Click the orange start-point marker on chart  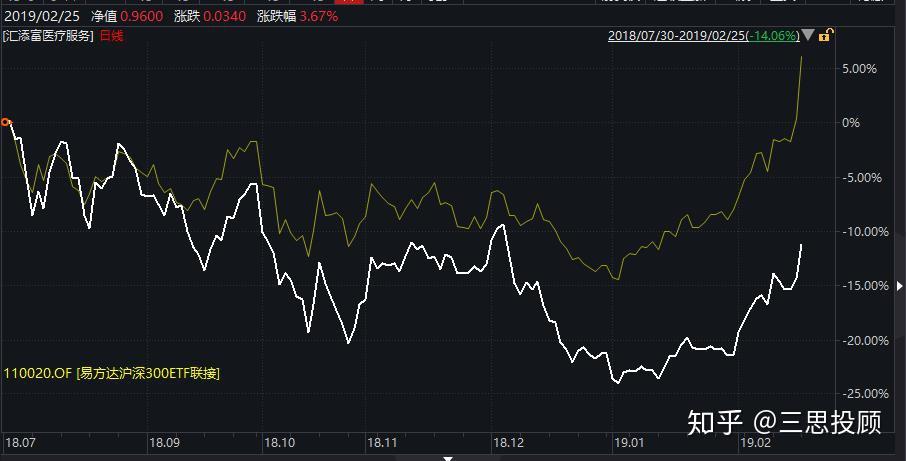pos(5,122)
